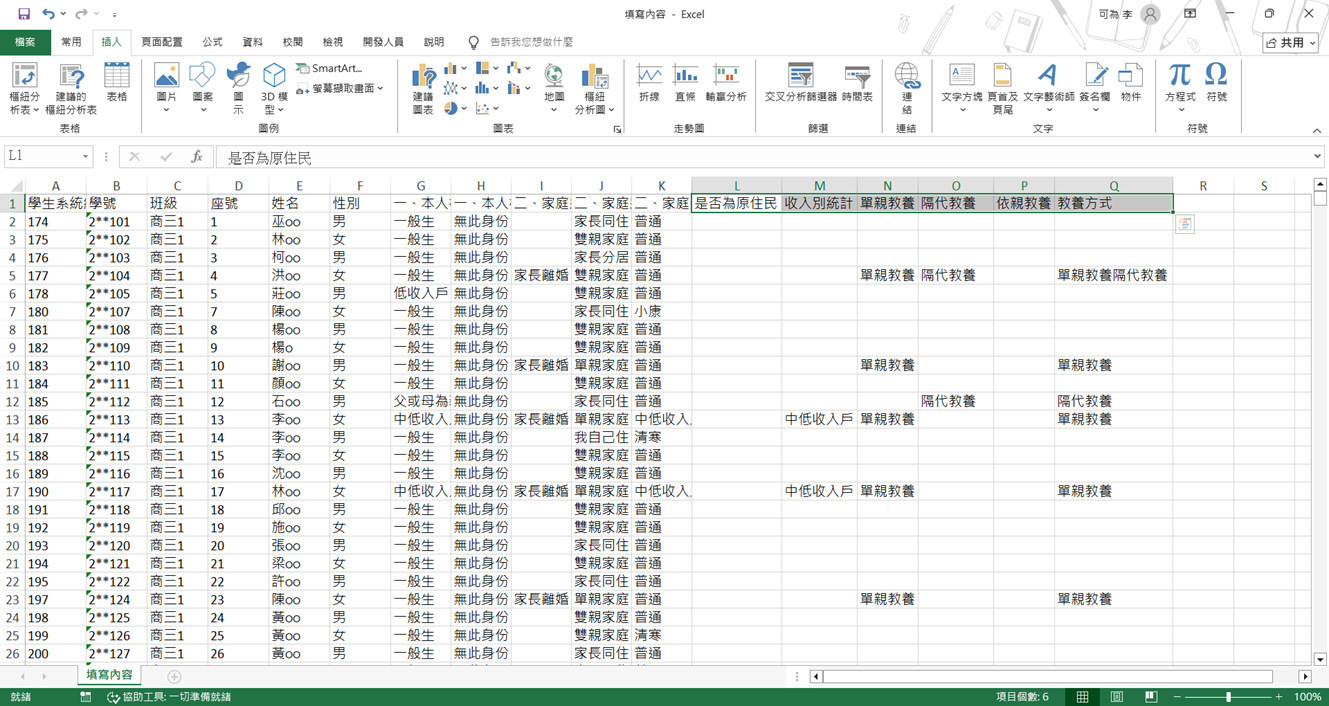Insert a Text Box (文字方塊)
The width and height of the screenshot is (1329, 706).
(x=962, y=88)
